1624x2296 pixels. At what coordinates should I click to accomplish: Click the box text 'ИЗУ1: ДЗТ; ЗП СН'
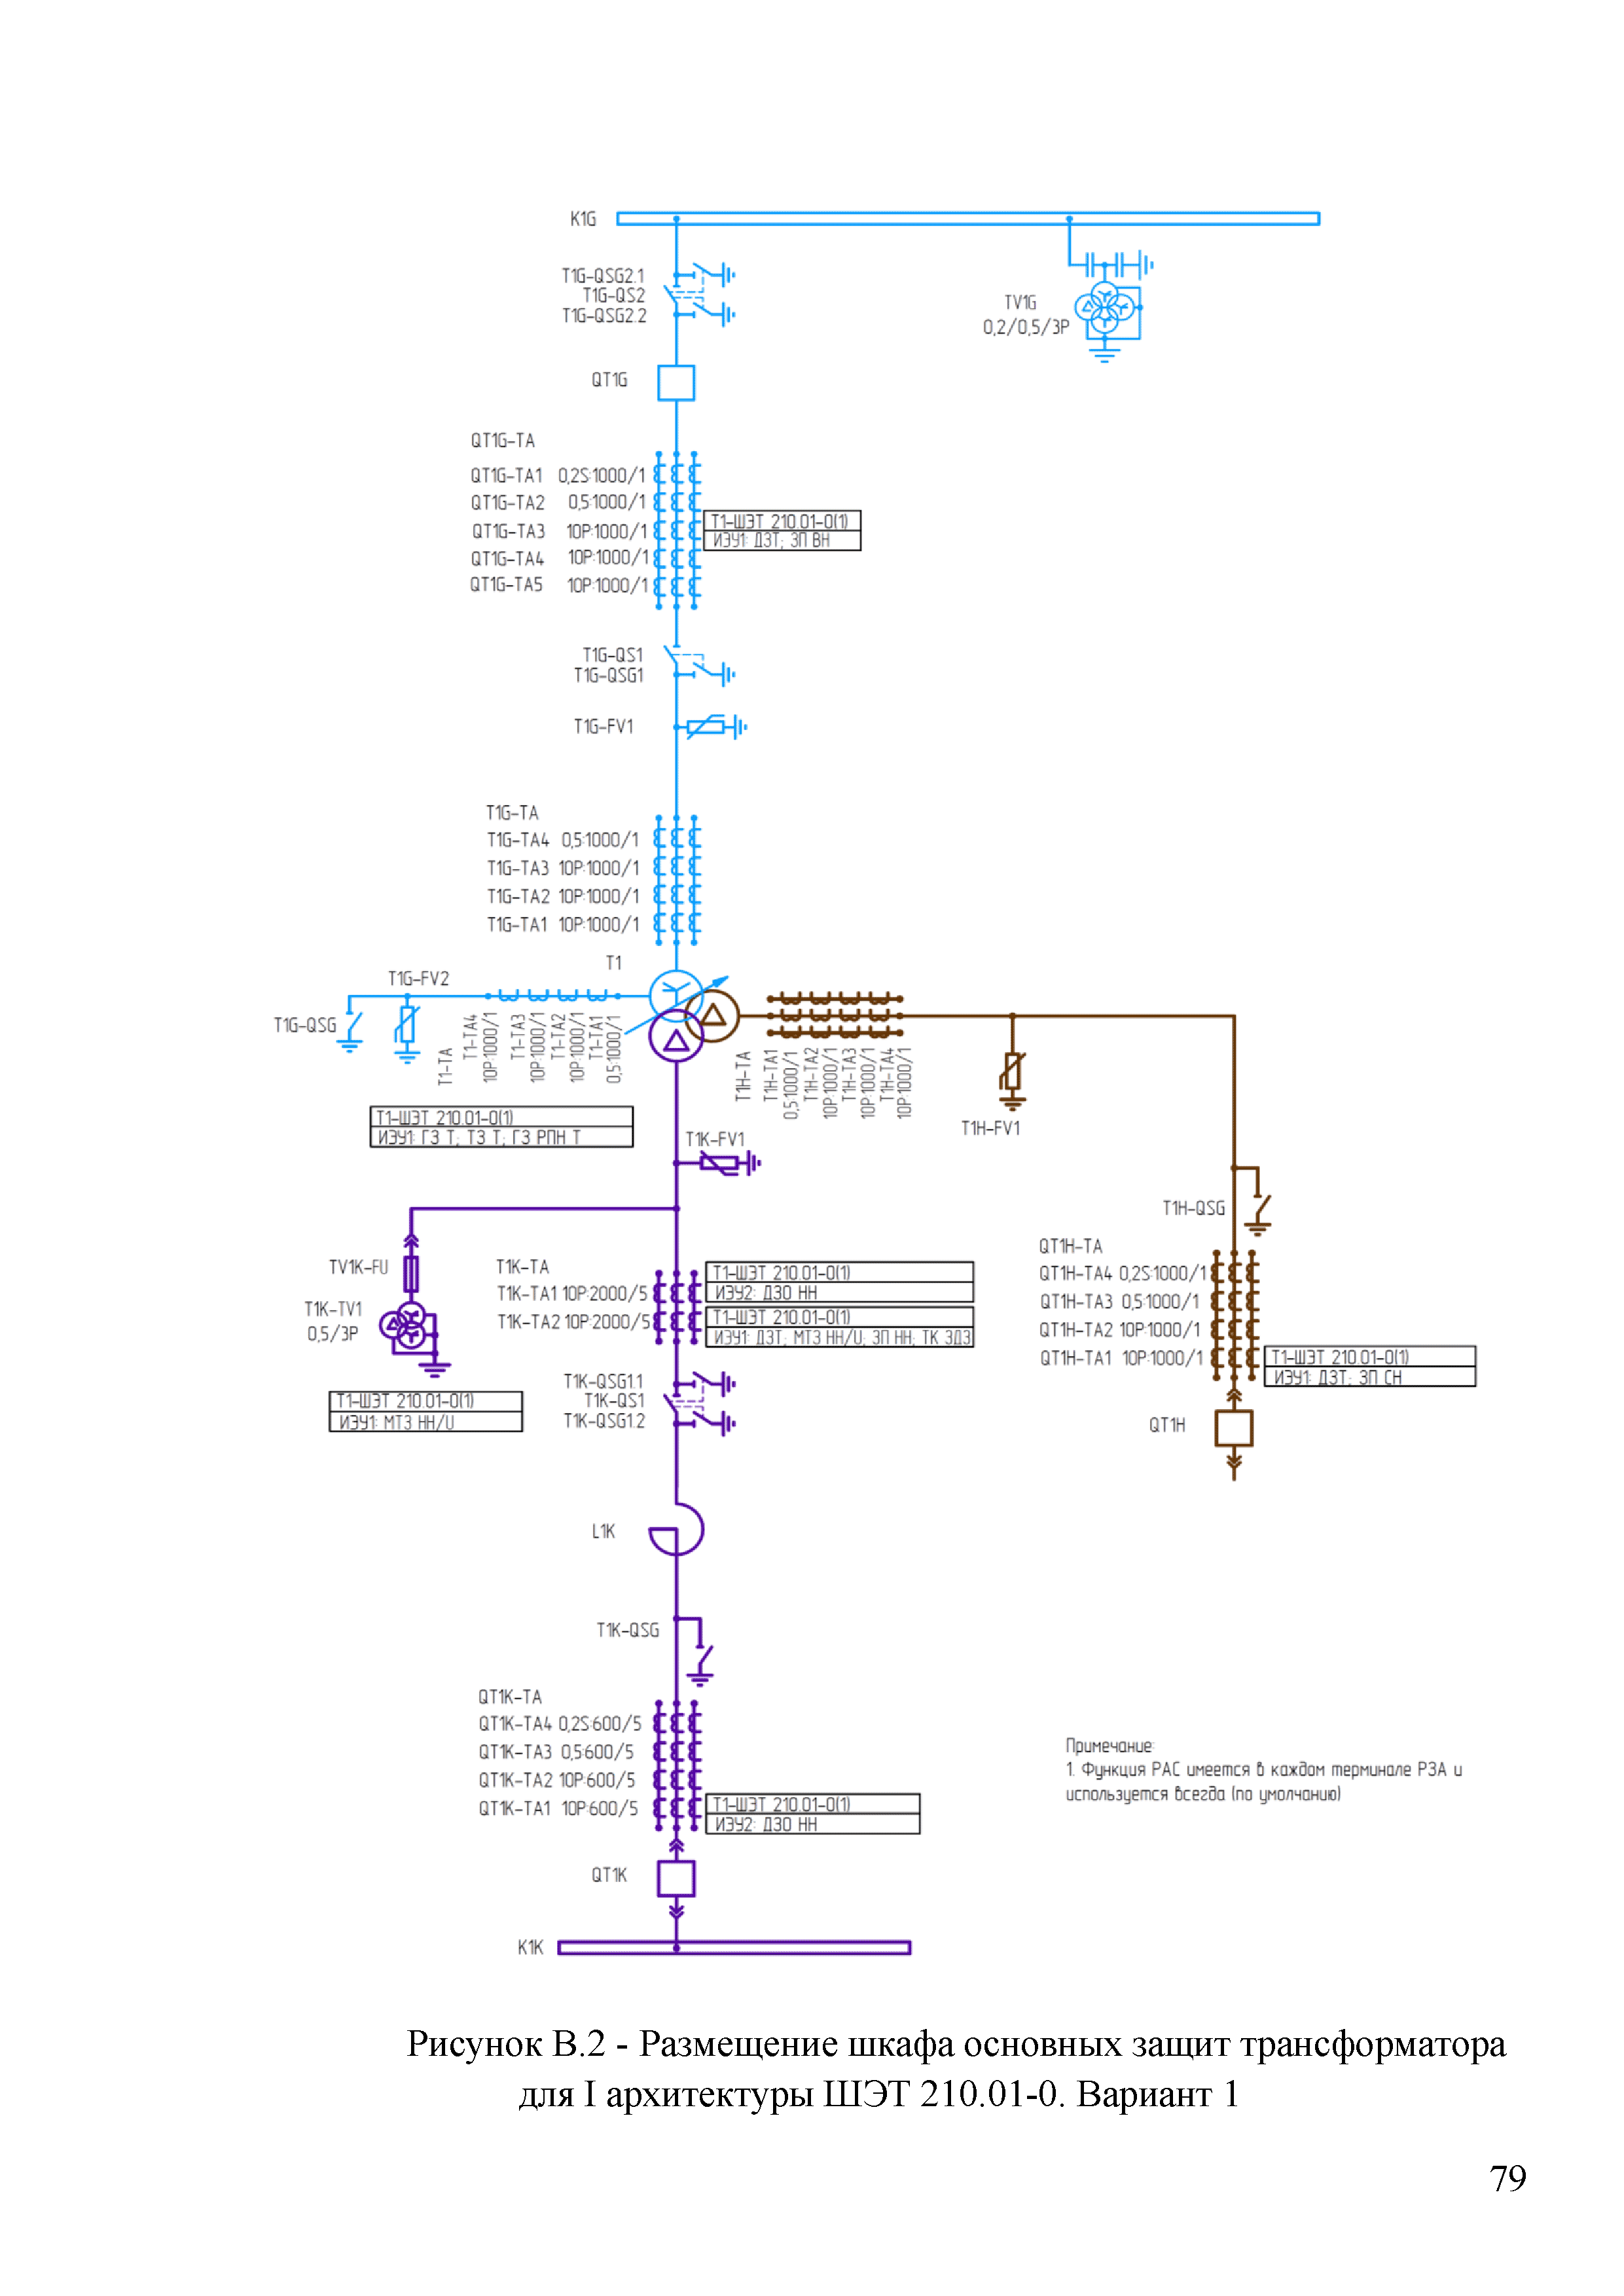tap(1338, 1377)
